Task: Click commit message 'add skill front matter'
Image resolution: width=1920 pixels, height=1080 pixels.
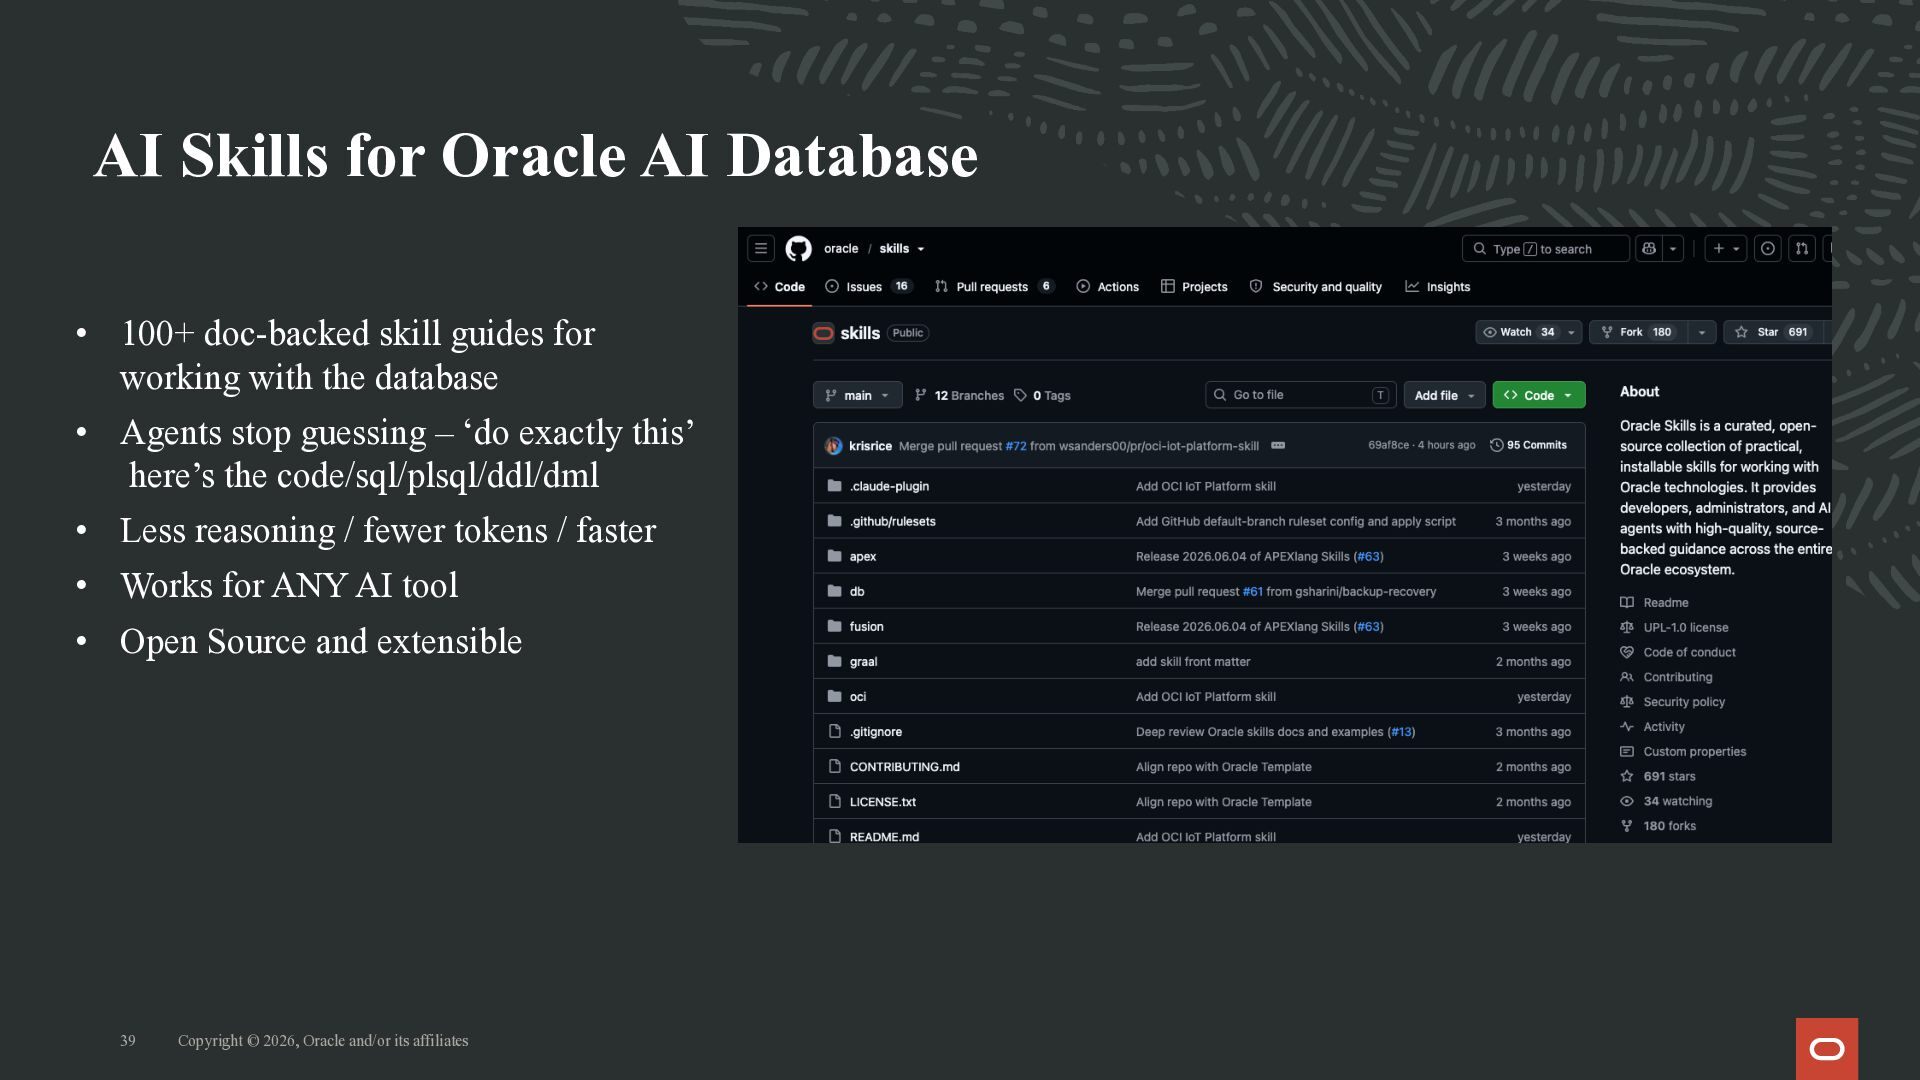Action: (1193, 661)
